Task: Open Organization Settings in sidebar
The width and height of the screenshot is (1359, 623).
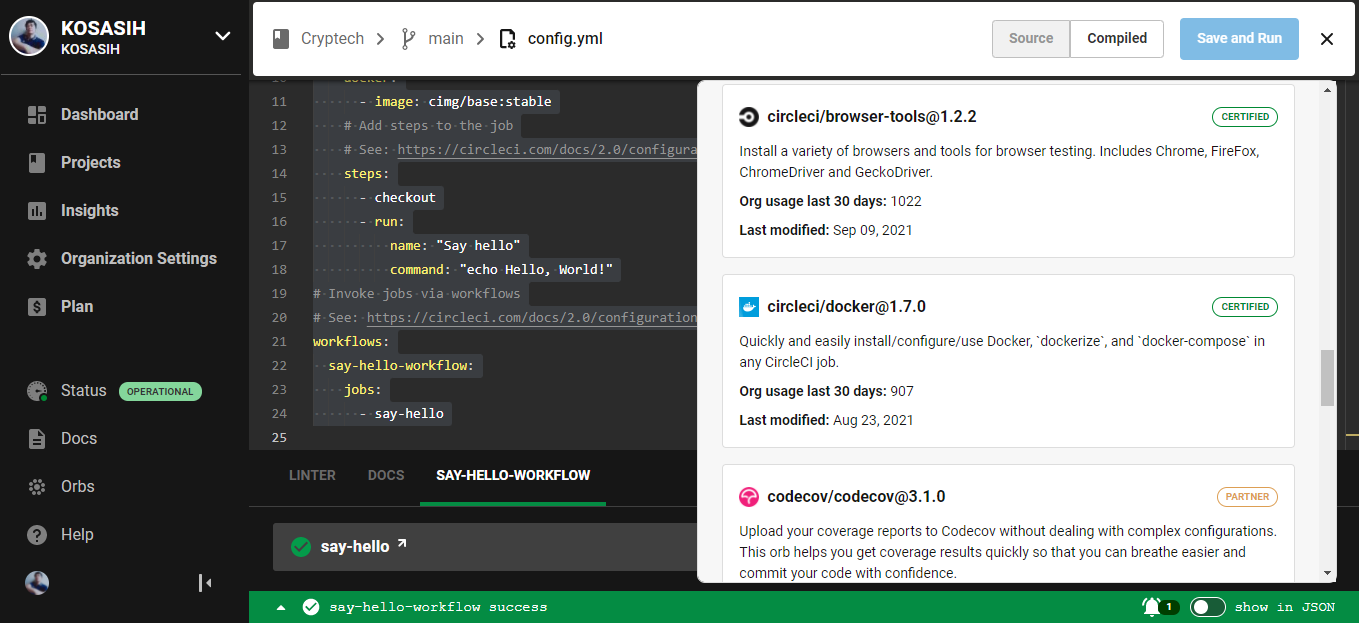Action: [139, 259]
